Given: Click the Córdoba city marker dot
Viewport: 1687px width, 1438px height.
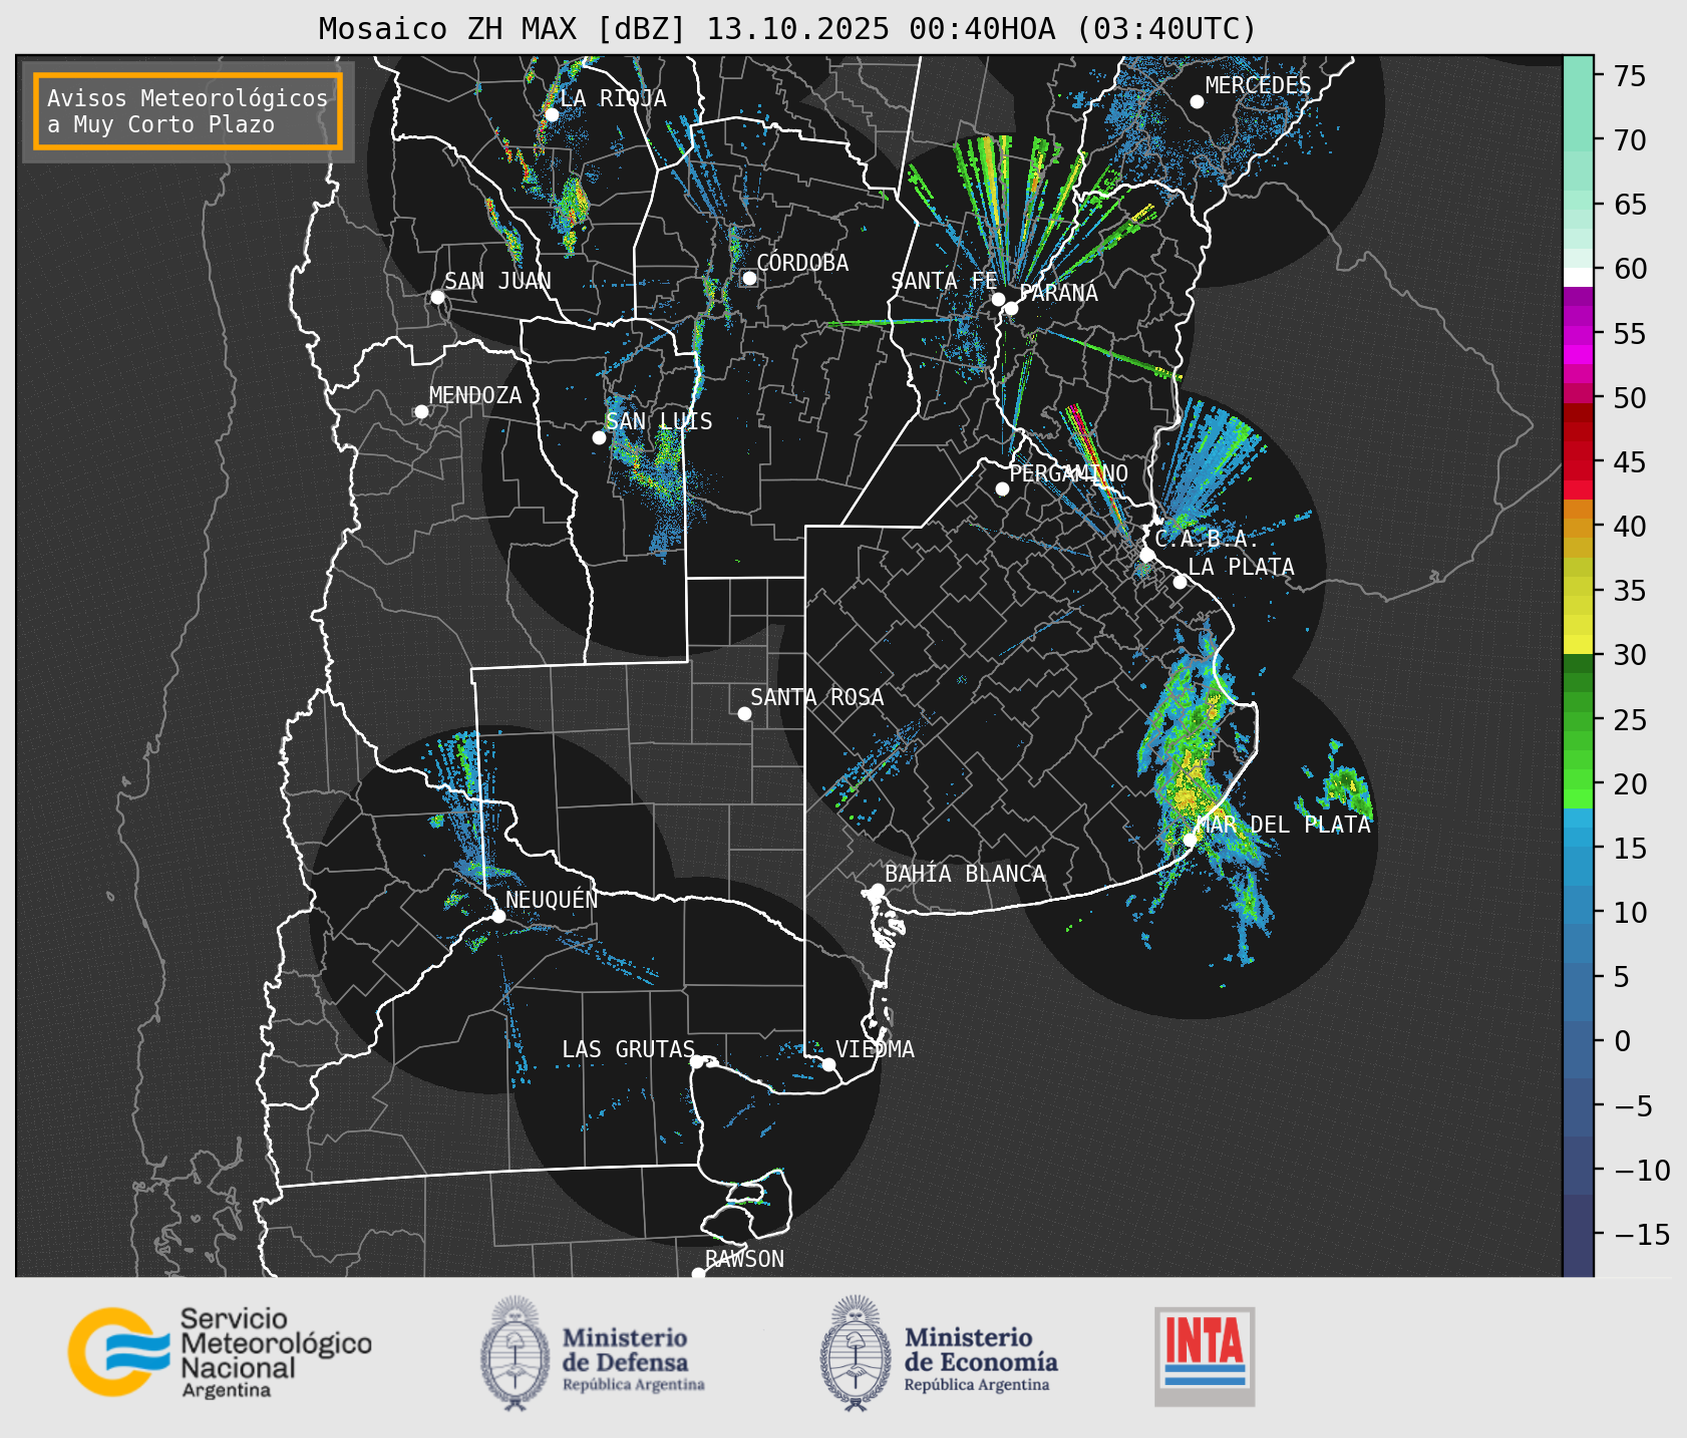Looking at the screenshot, I should pyautogui.click(x=749, y=278).
